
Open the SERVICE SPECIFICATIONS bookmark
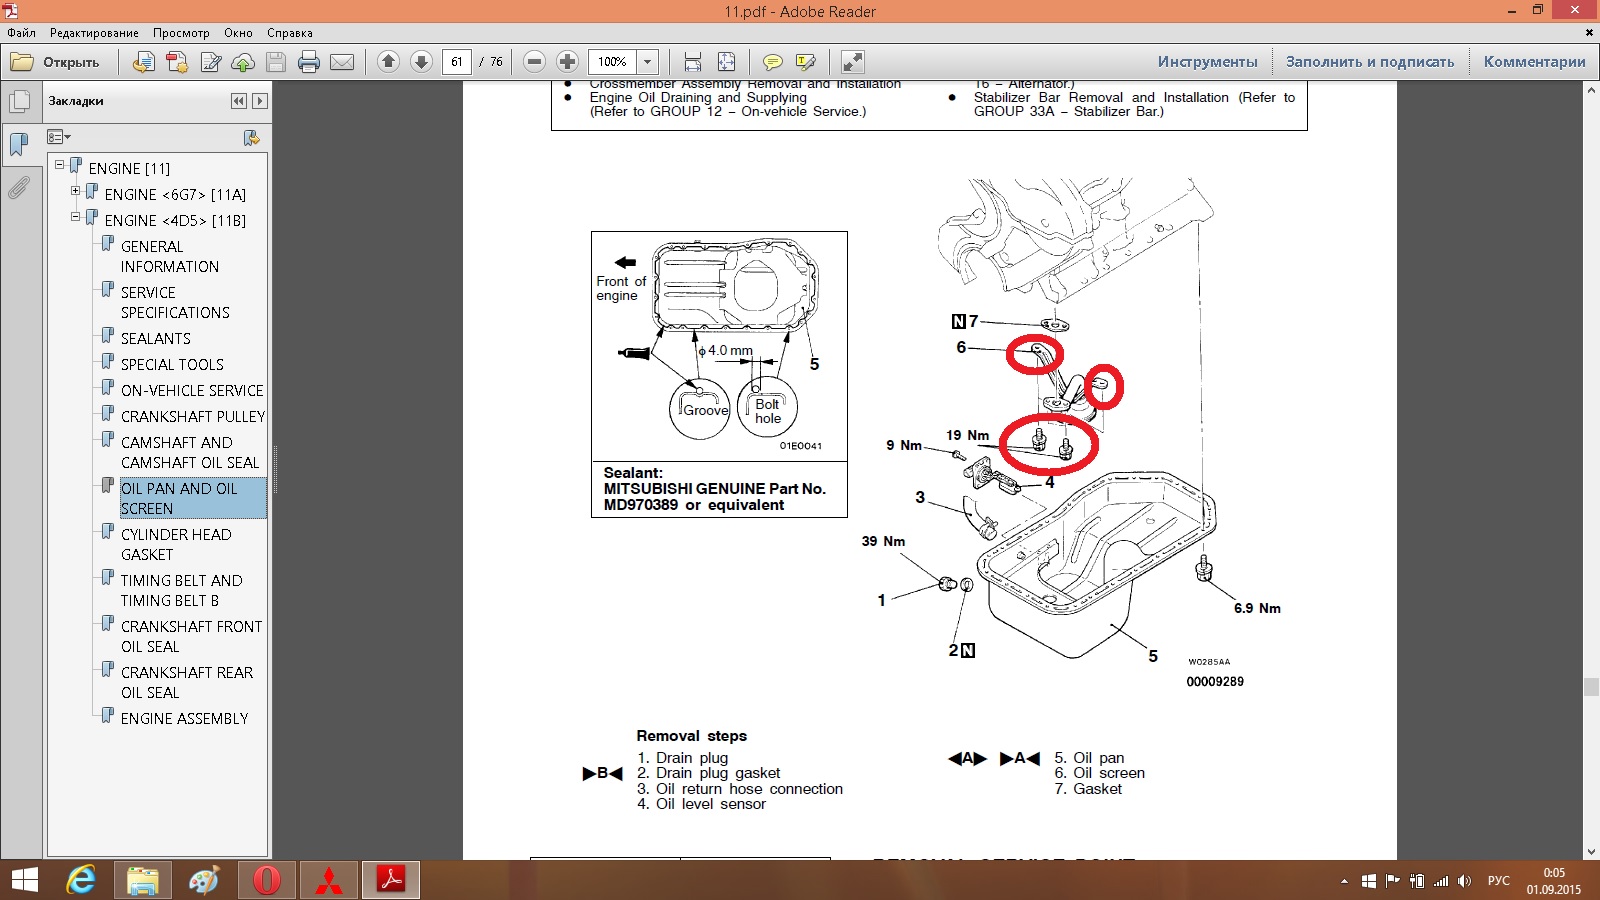click(175, 302)
